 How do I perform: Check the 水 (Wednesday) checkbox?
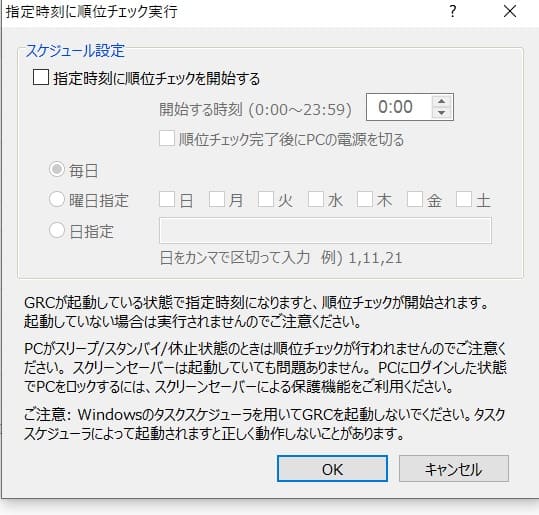tap(316, 199)
